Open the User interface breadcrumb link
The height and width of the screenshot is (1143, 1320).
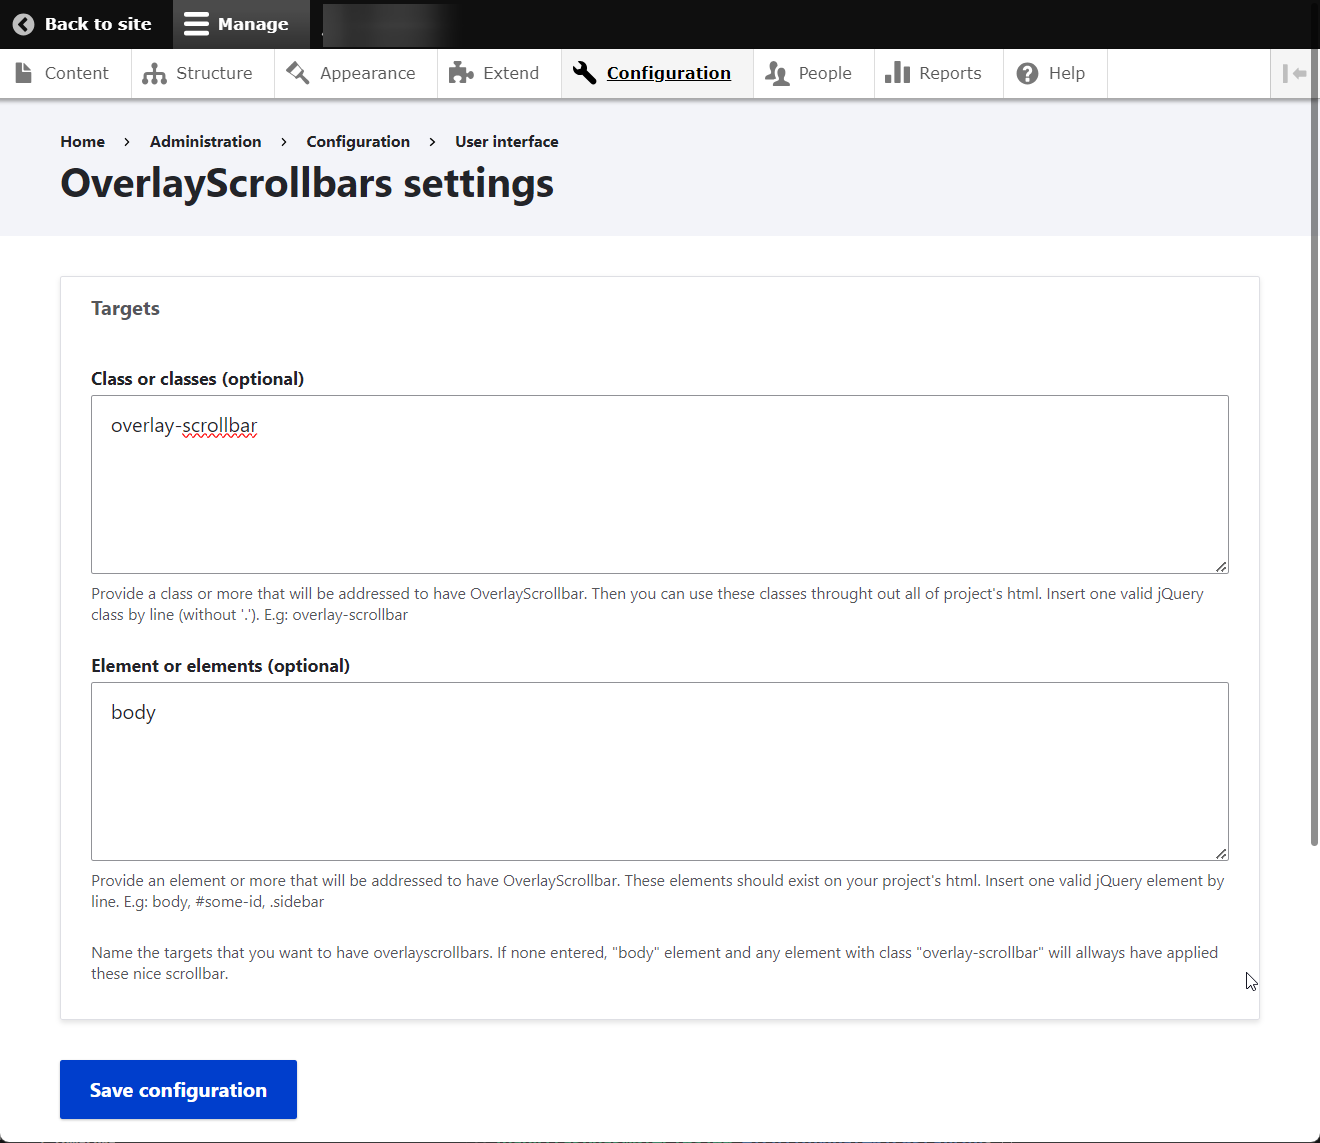506,141
